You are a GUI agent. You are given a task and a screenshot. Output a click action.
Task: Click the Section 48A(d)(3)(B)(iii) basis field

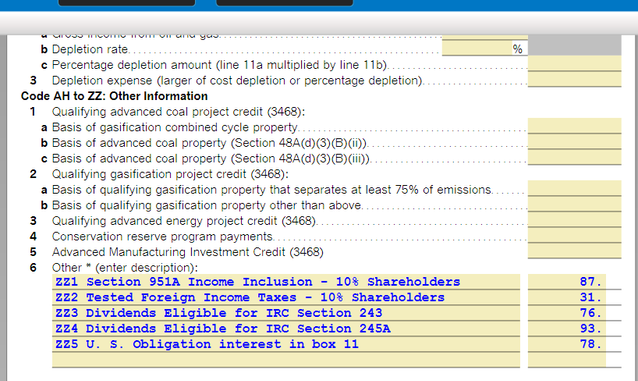click(x=575, y=157)
